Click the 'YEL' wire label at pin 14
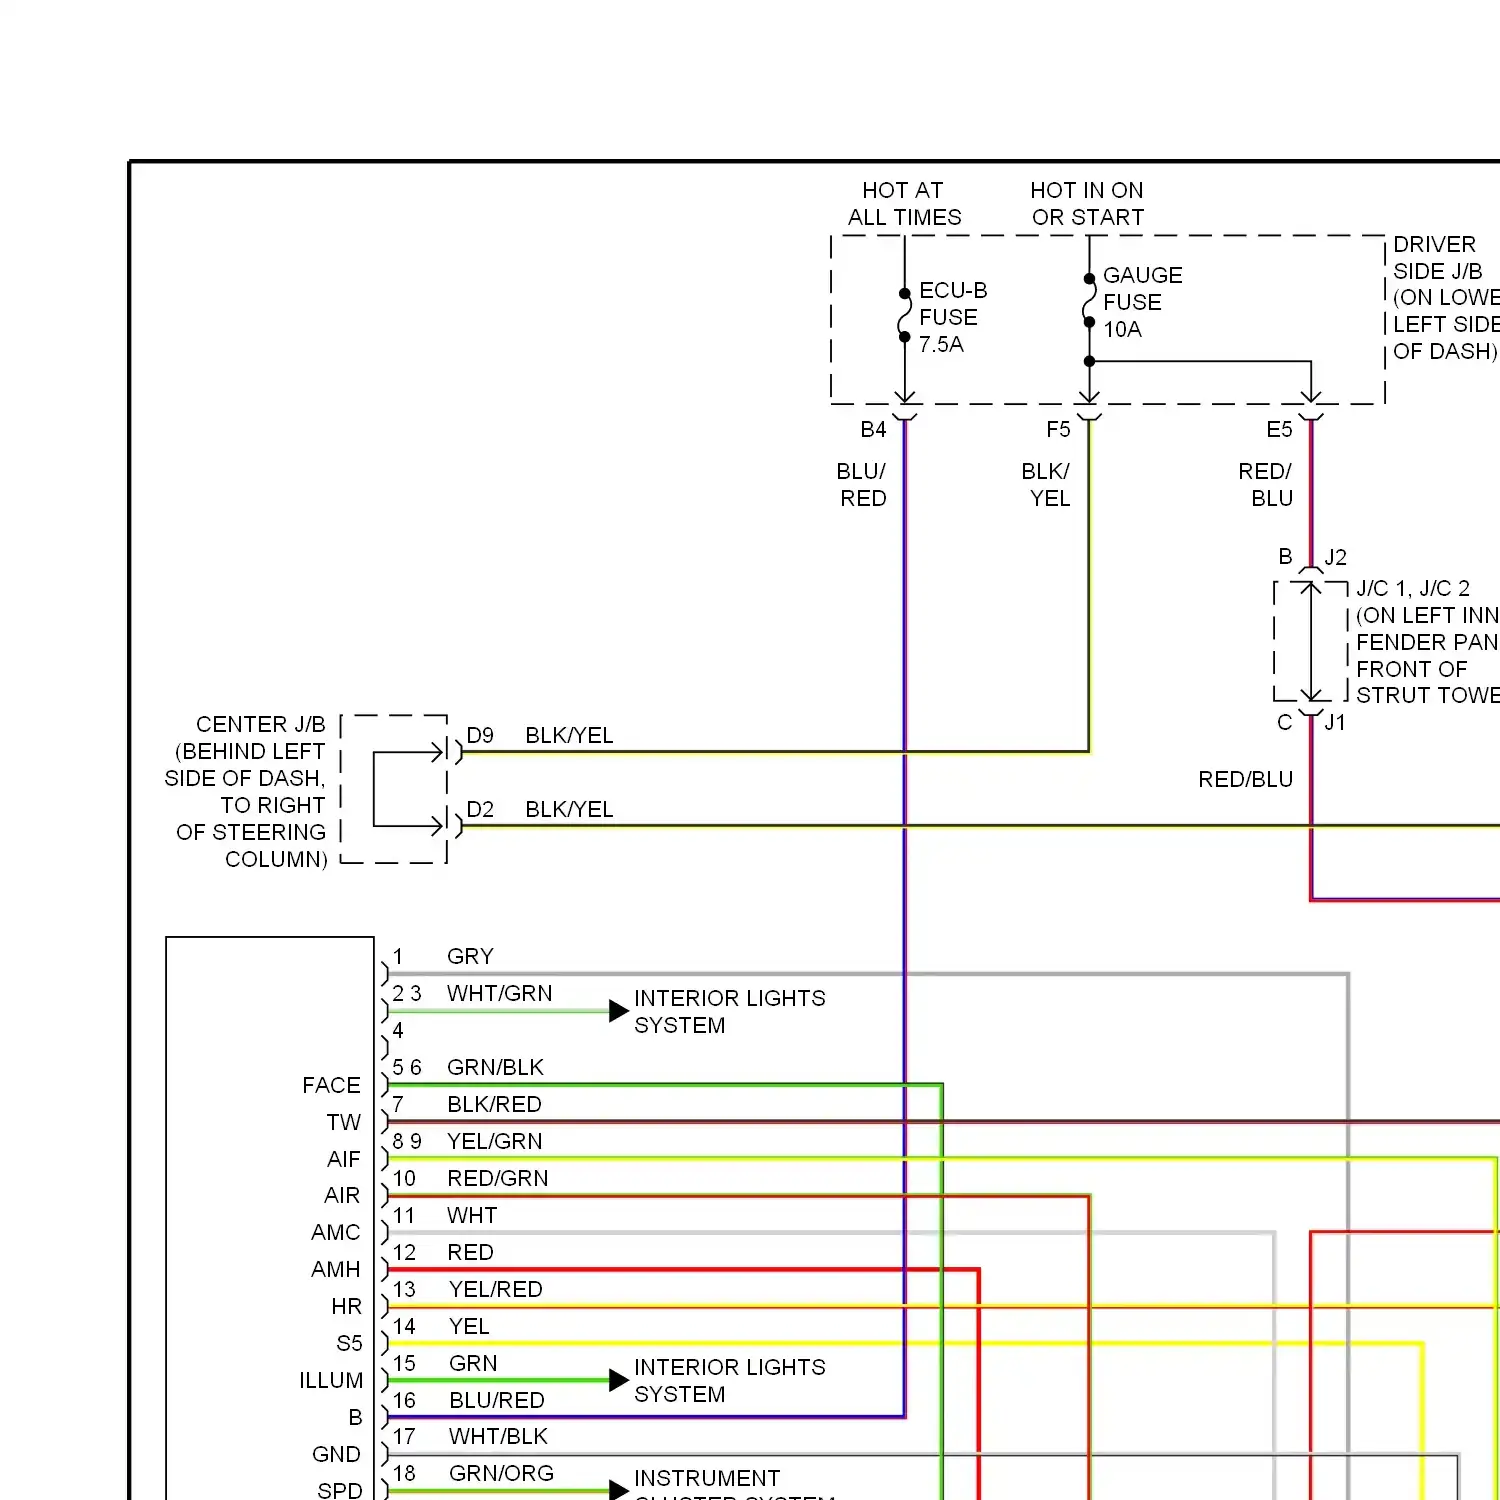 click(x=469, y=1327)
